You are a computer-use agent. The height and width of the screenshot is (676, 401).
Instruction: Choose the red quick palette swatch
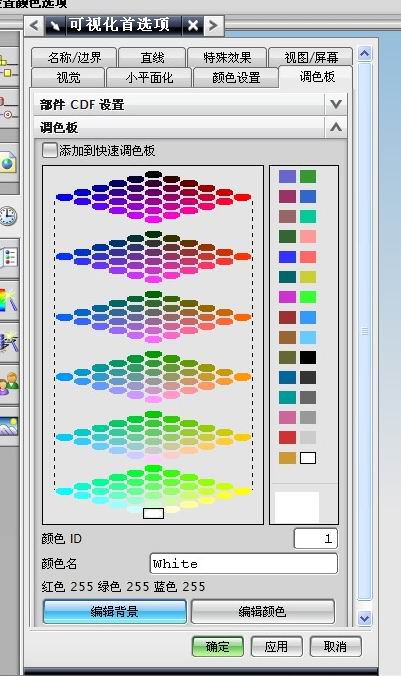click(x=287, y=438)
